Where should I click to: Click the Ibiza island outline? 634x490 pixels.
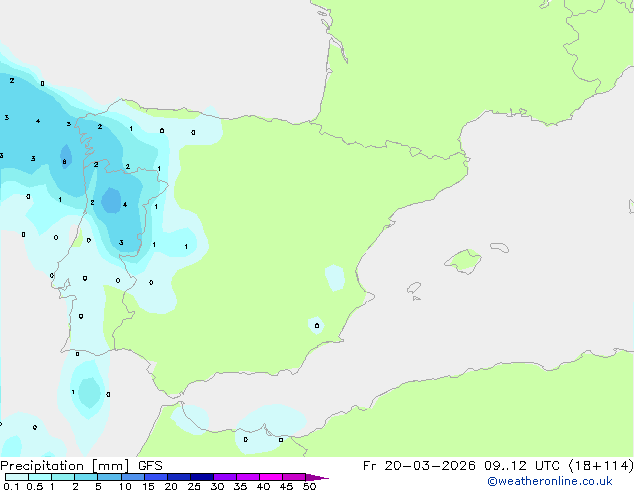(414, 288)
